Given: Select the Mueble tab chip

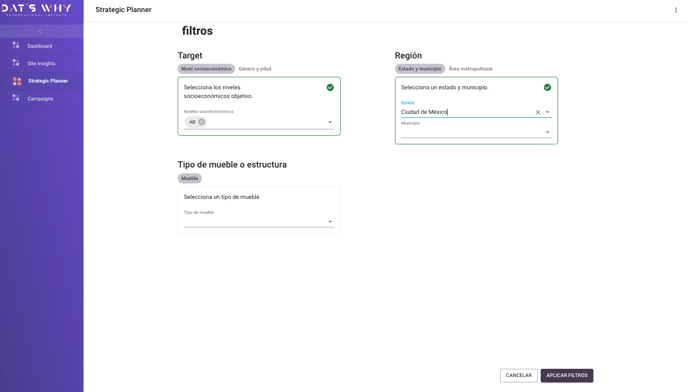Looking at the screenshot, I should (x=190, y=178).
